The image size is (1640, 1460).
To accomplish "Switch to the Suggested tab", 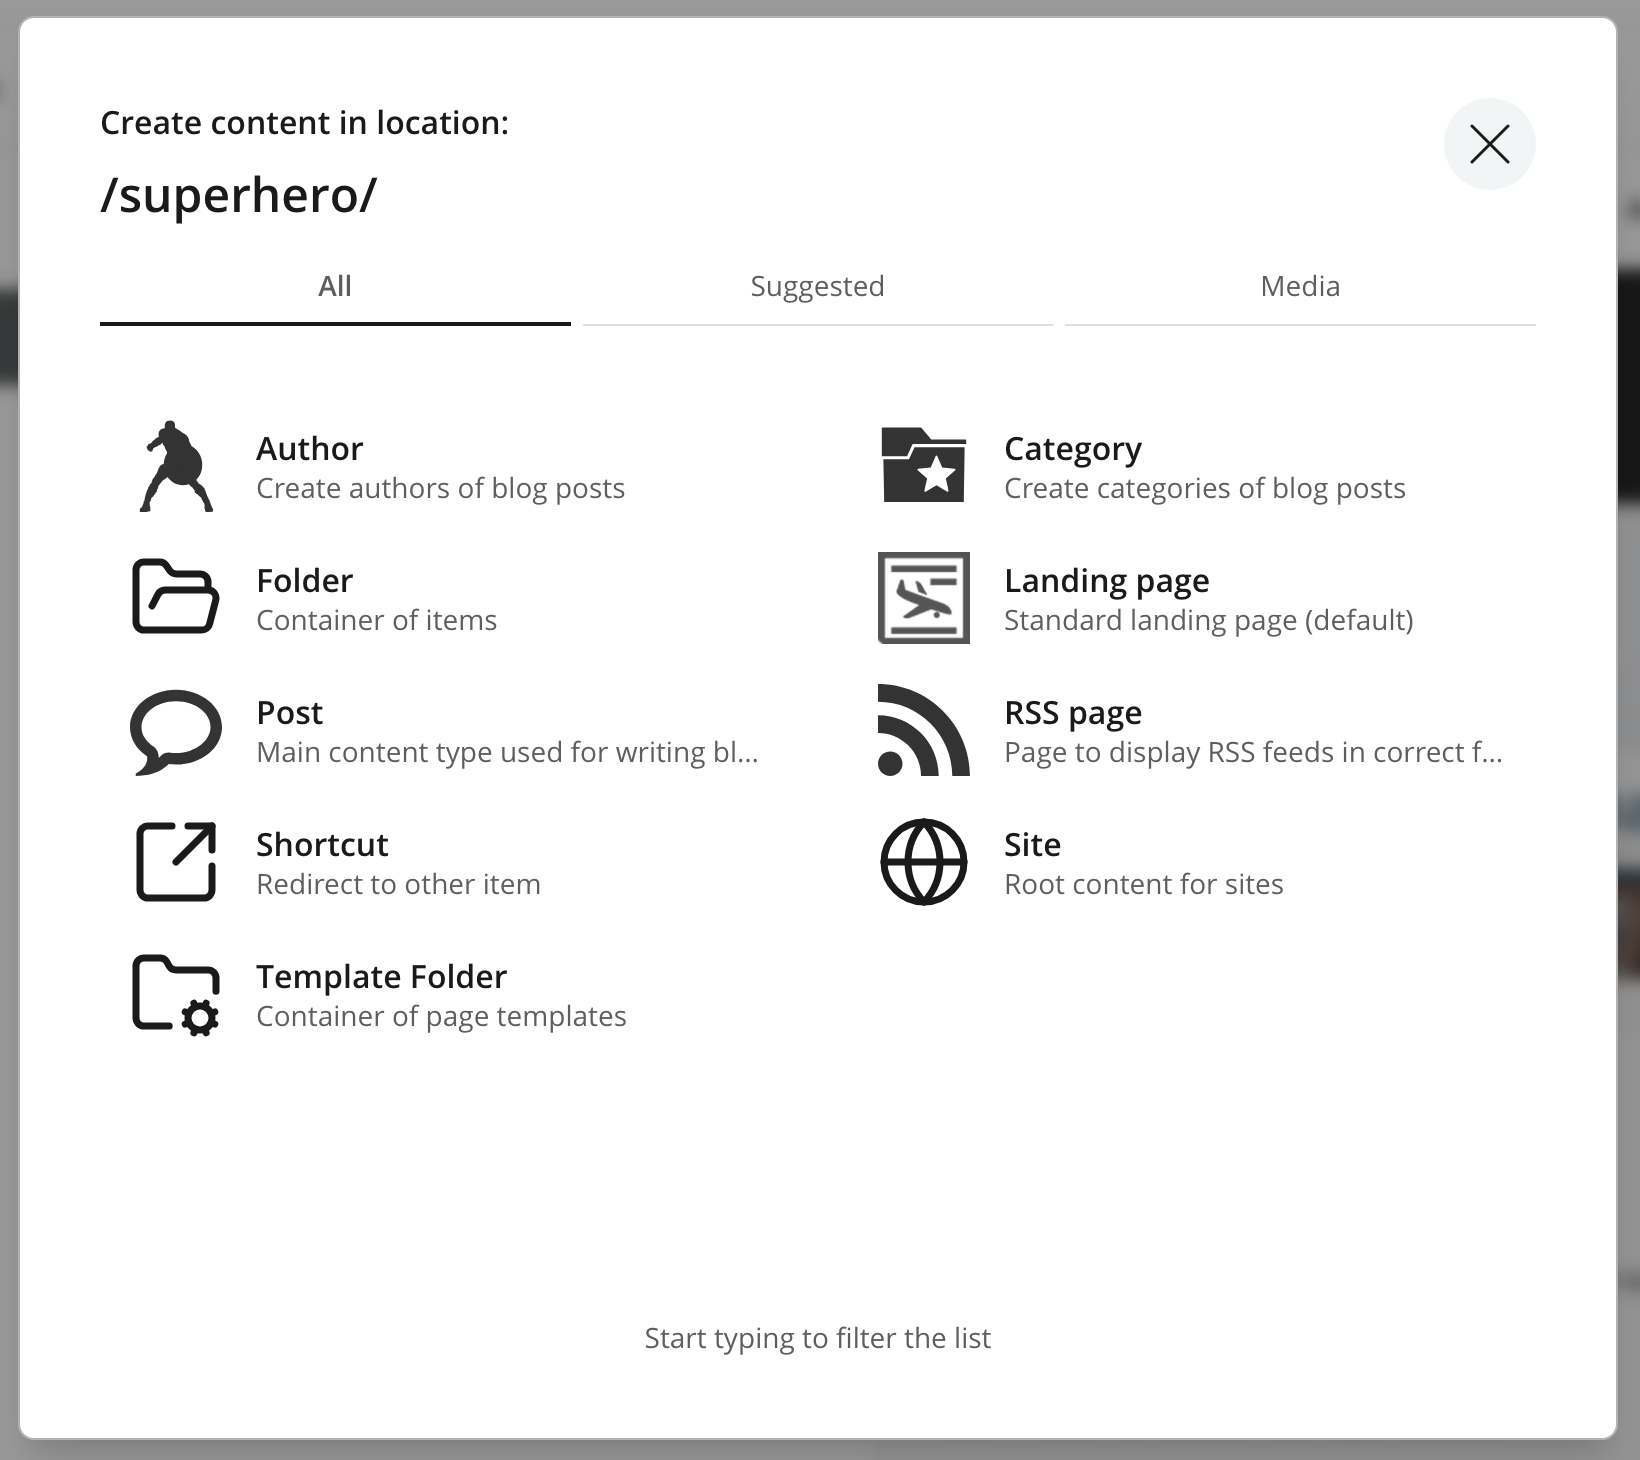I will 818,287.
